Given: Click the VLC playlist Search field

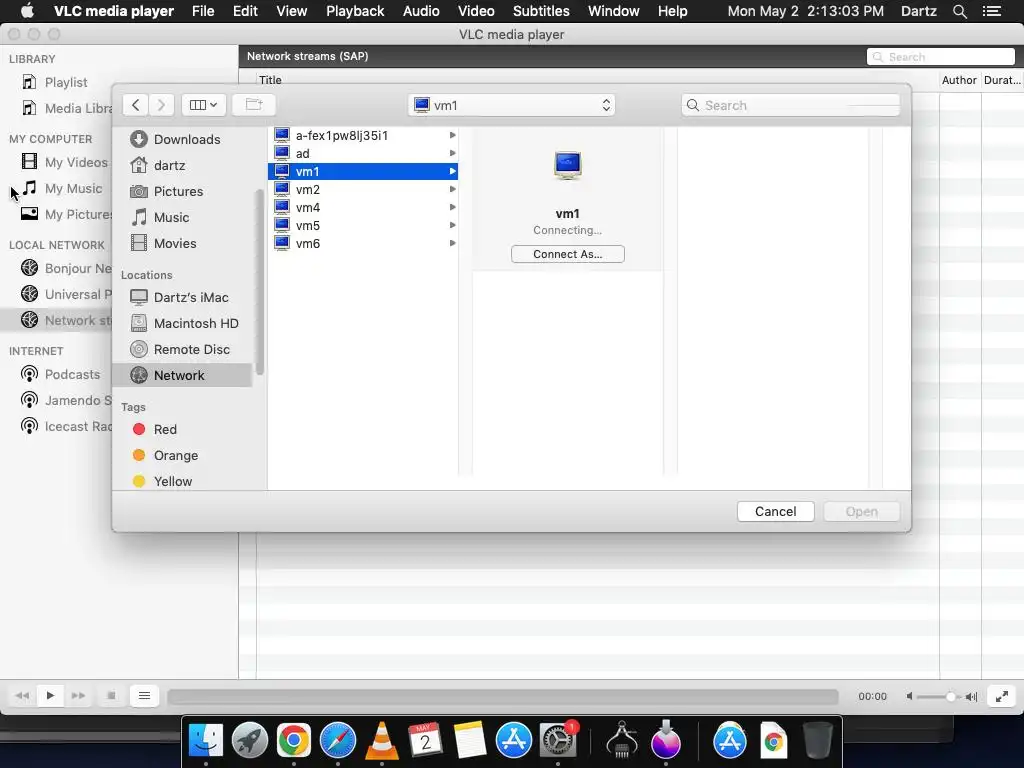Looking at the screenshot, I should click(x=941, y=57).
